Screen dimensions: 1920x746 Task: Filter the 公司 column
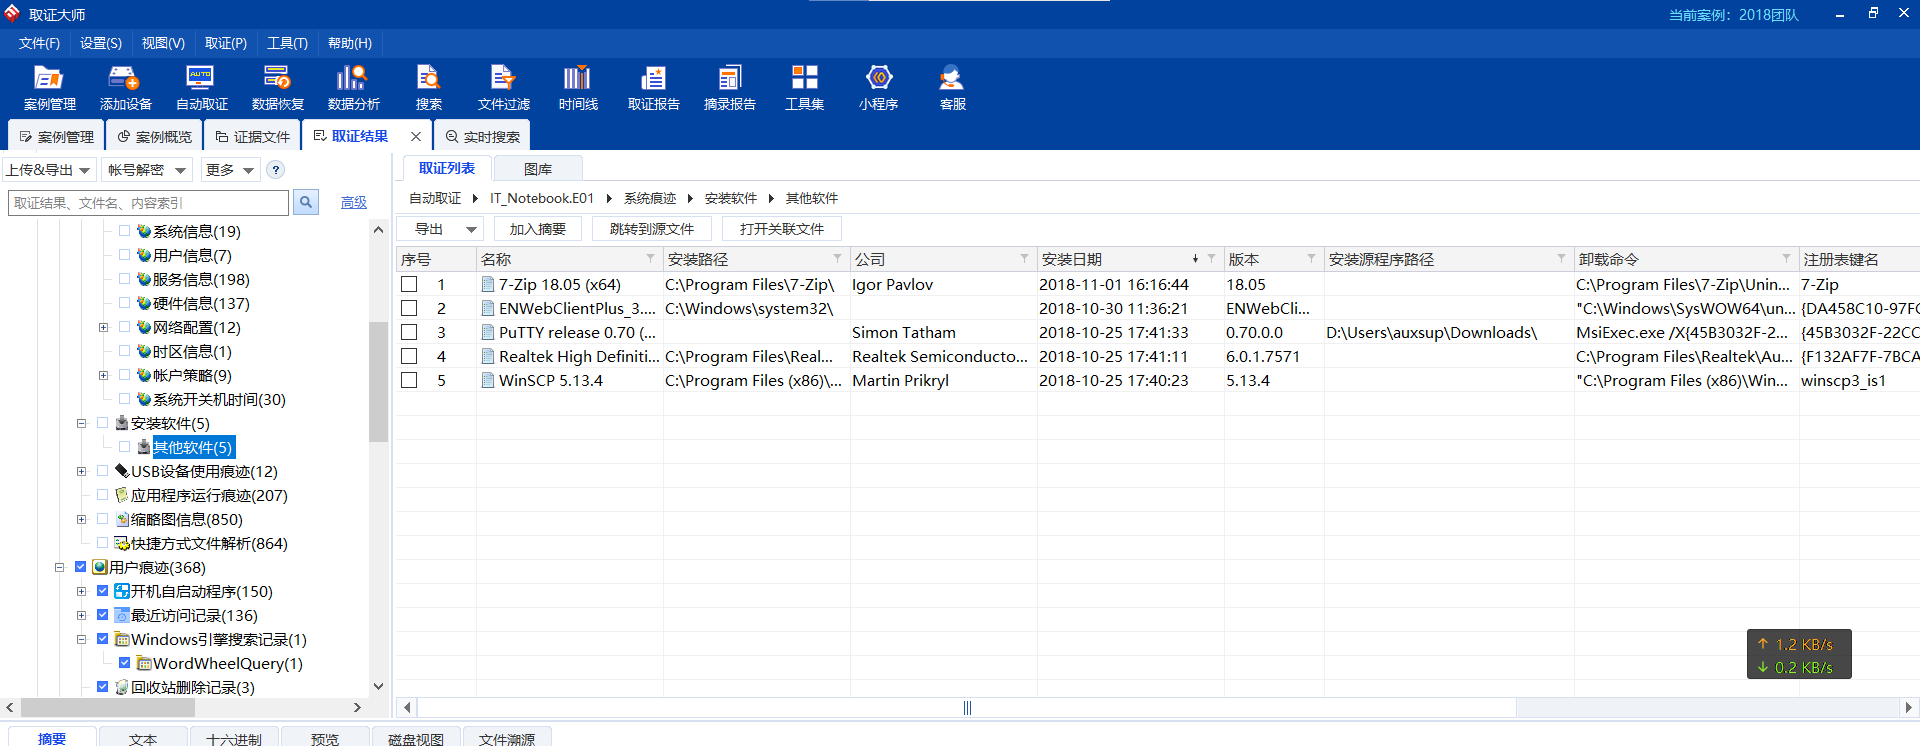(x=1024, y=259)
